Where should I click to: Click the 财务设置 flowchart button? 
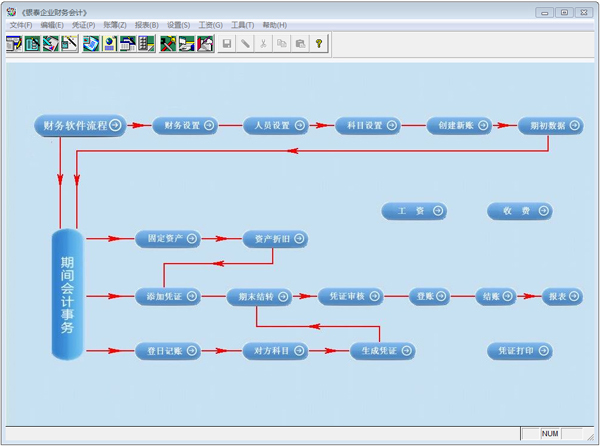click(x=184, y=126)
